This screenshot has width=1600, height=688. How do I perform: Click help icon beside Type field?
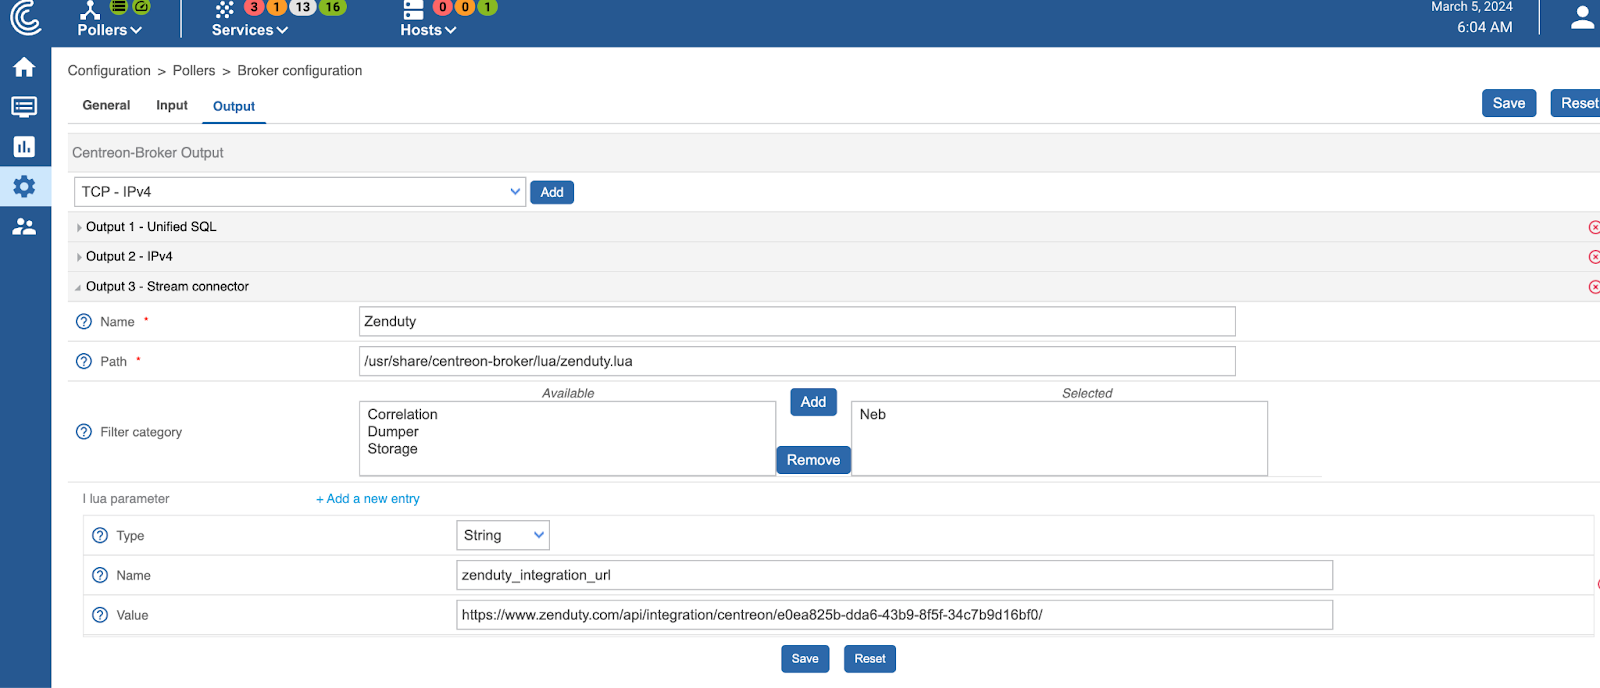click(100, 535)
